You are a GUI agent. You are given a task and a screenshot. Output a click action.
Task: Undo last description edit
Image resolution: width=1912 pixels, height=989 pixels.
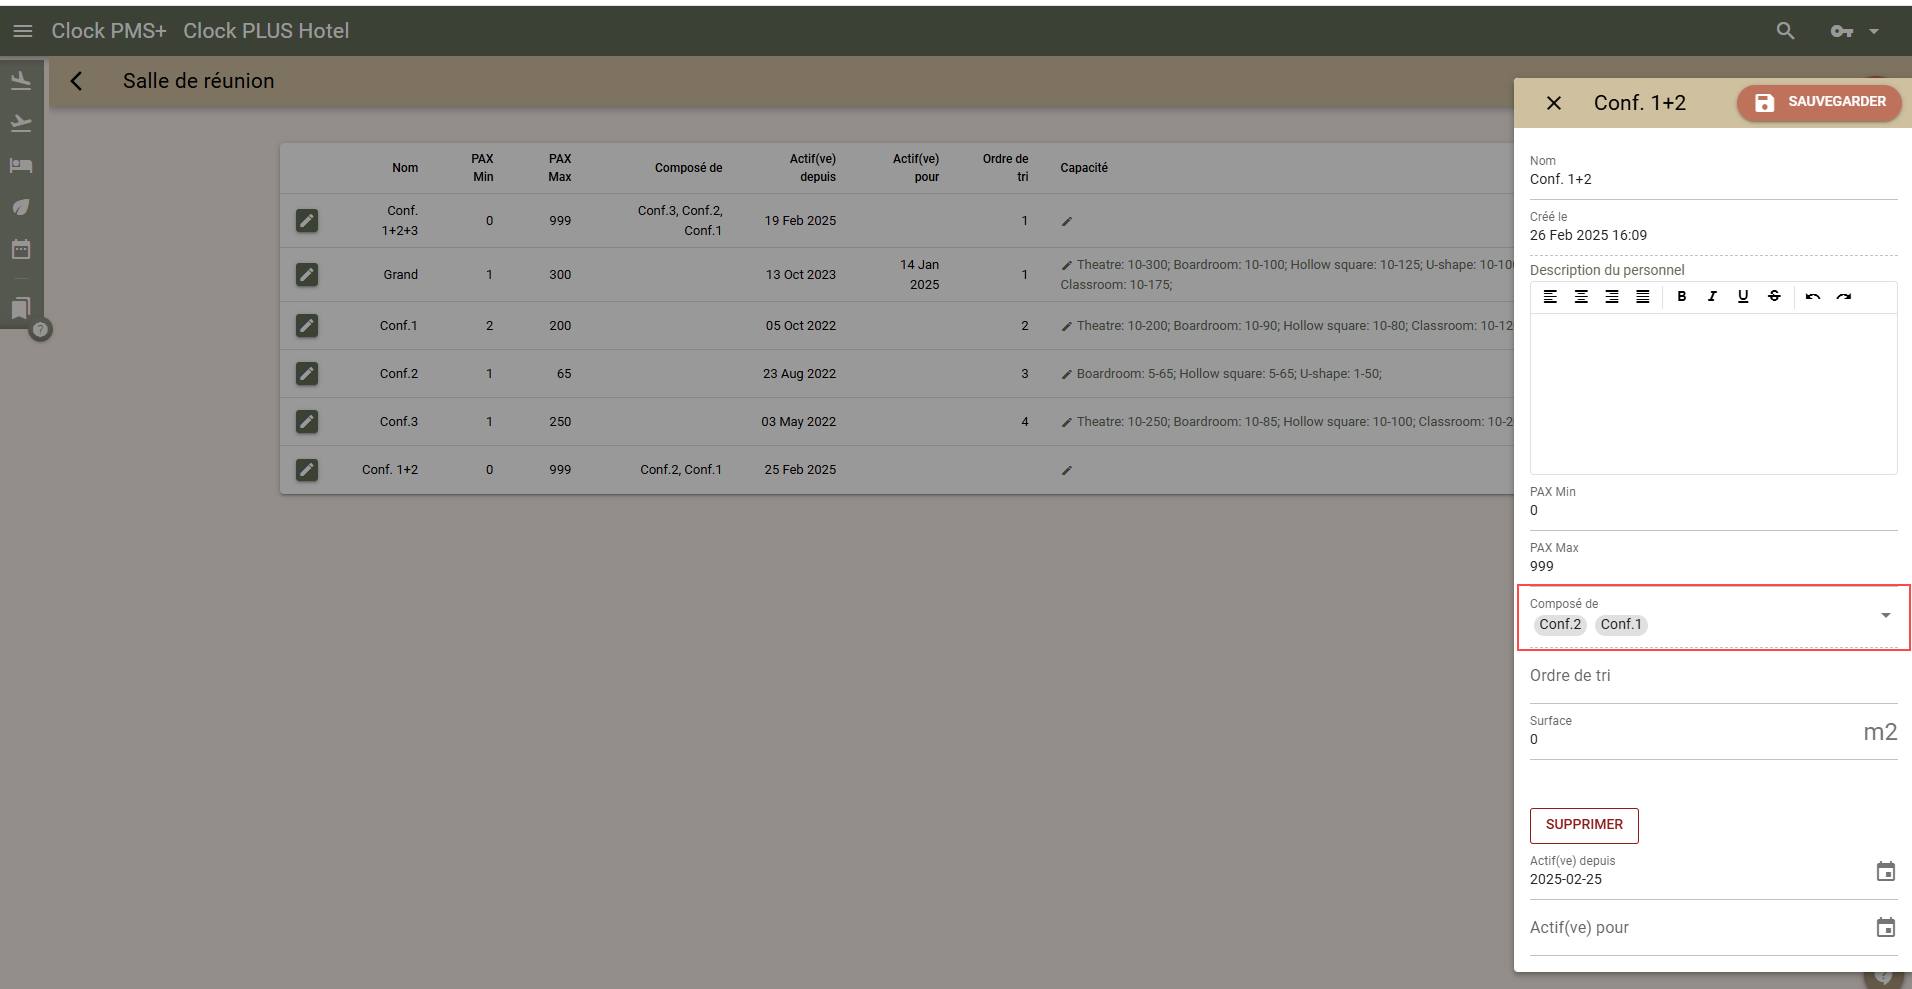point(1813,297)
